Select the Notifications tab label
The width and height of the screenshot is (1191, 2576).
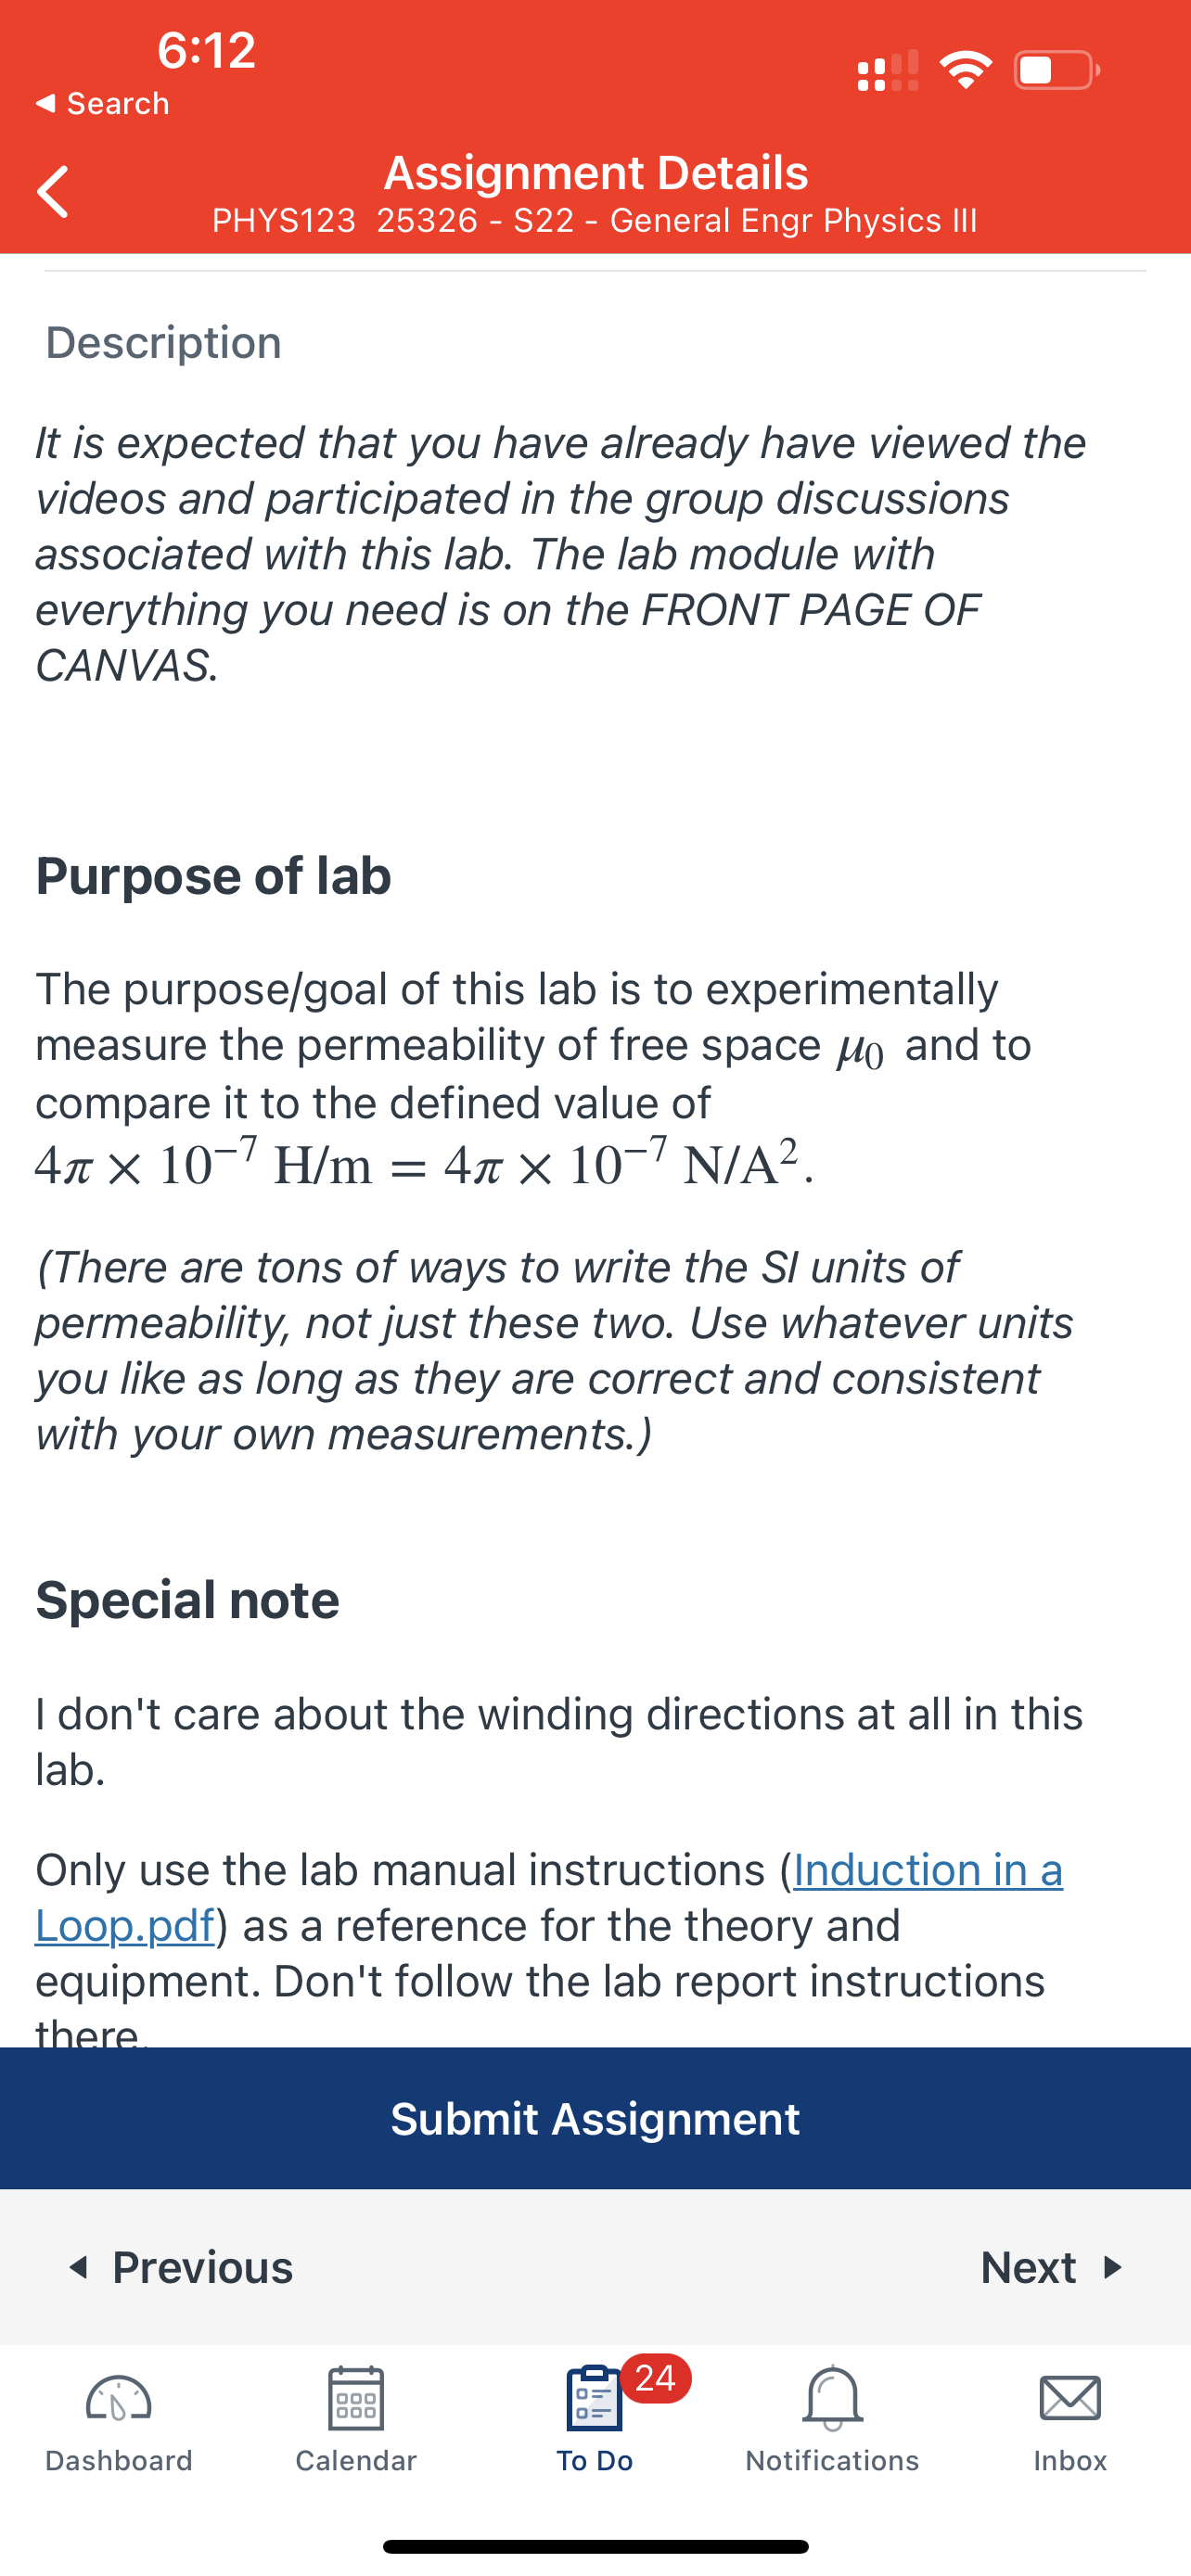click(x=832, y=2461)
